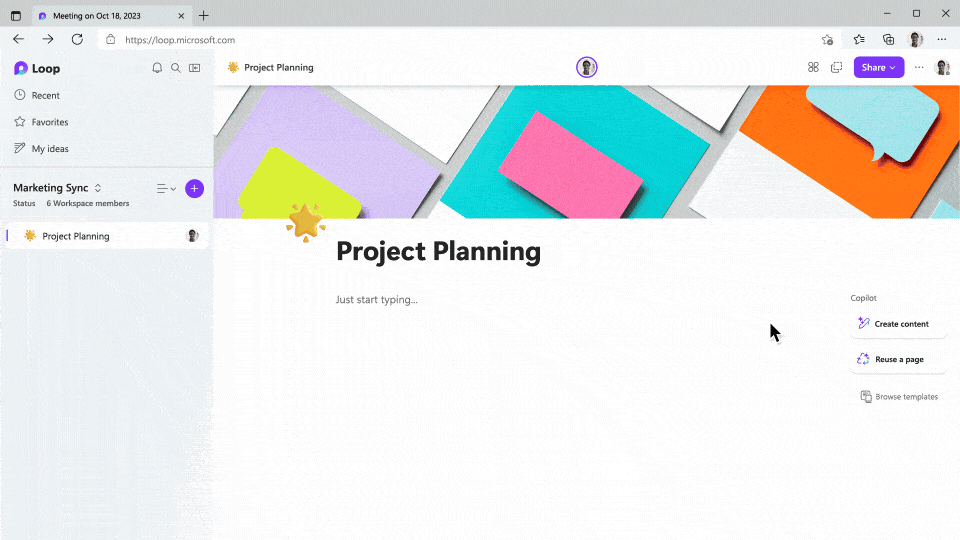
Task: Select Project Planning page in sidebar
Action: click(x=76, y=236)
